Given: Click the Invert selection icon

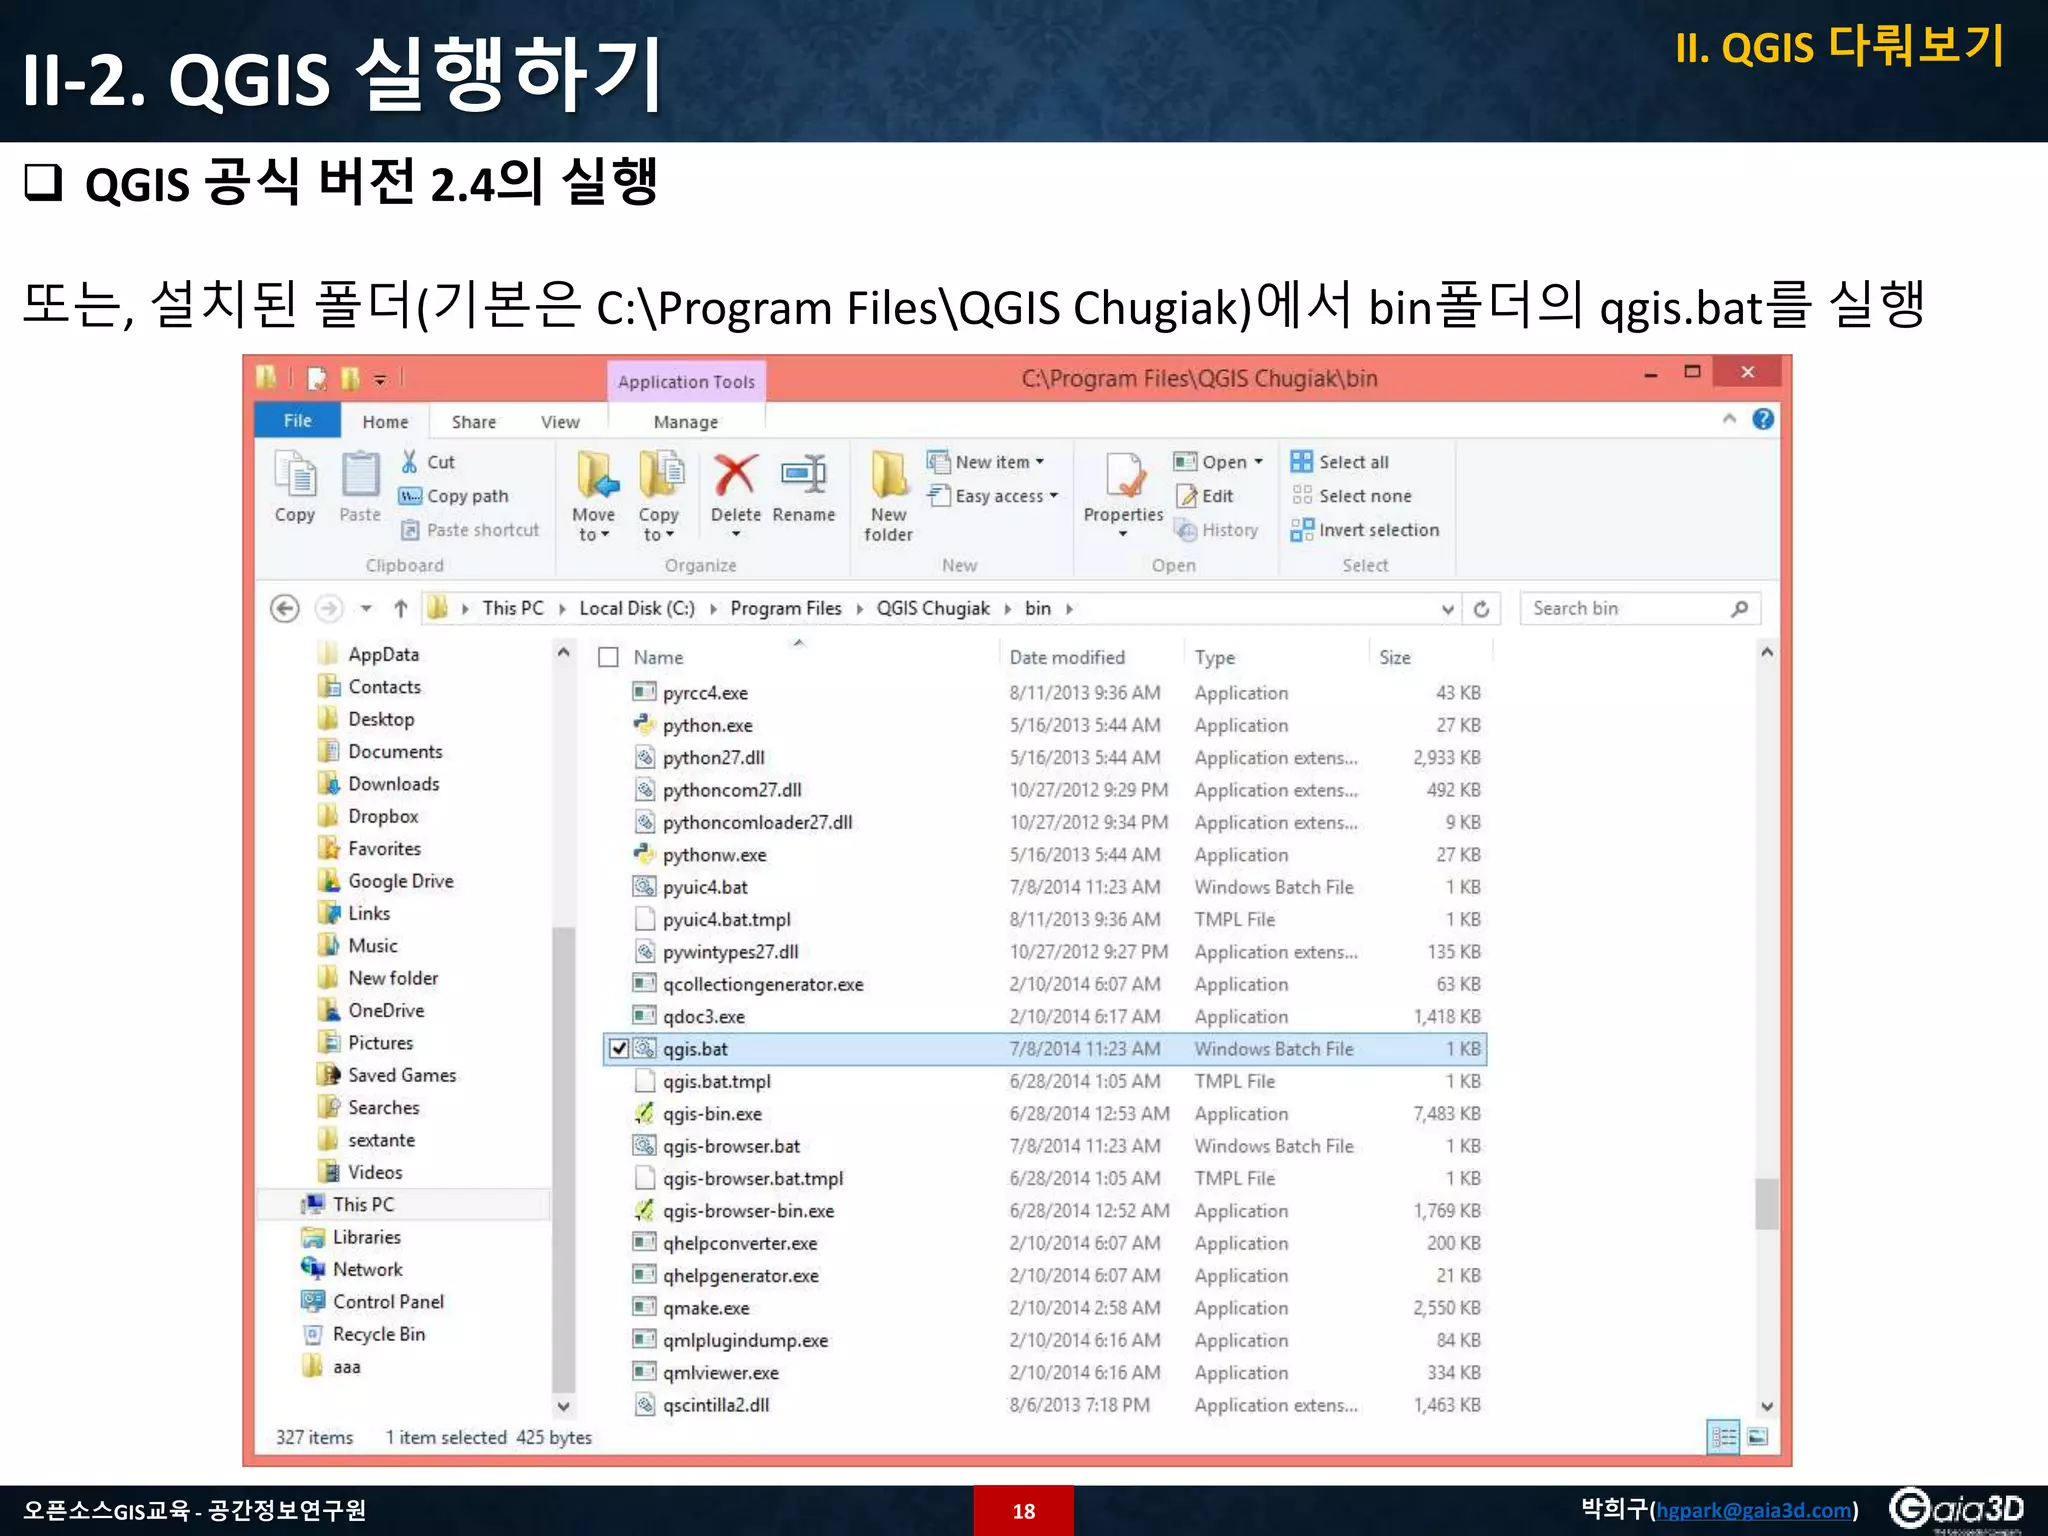Looking at the screenshot, I should (1301, 530).
